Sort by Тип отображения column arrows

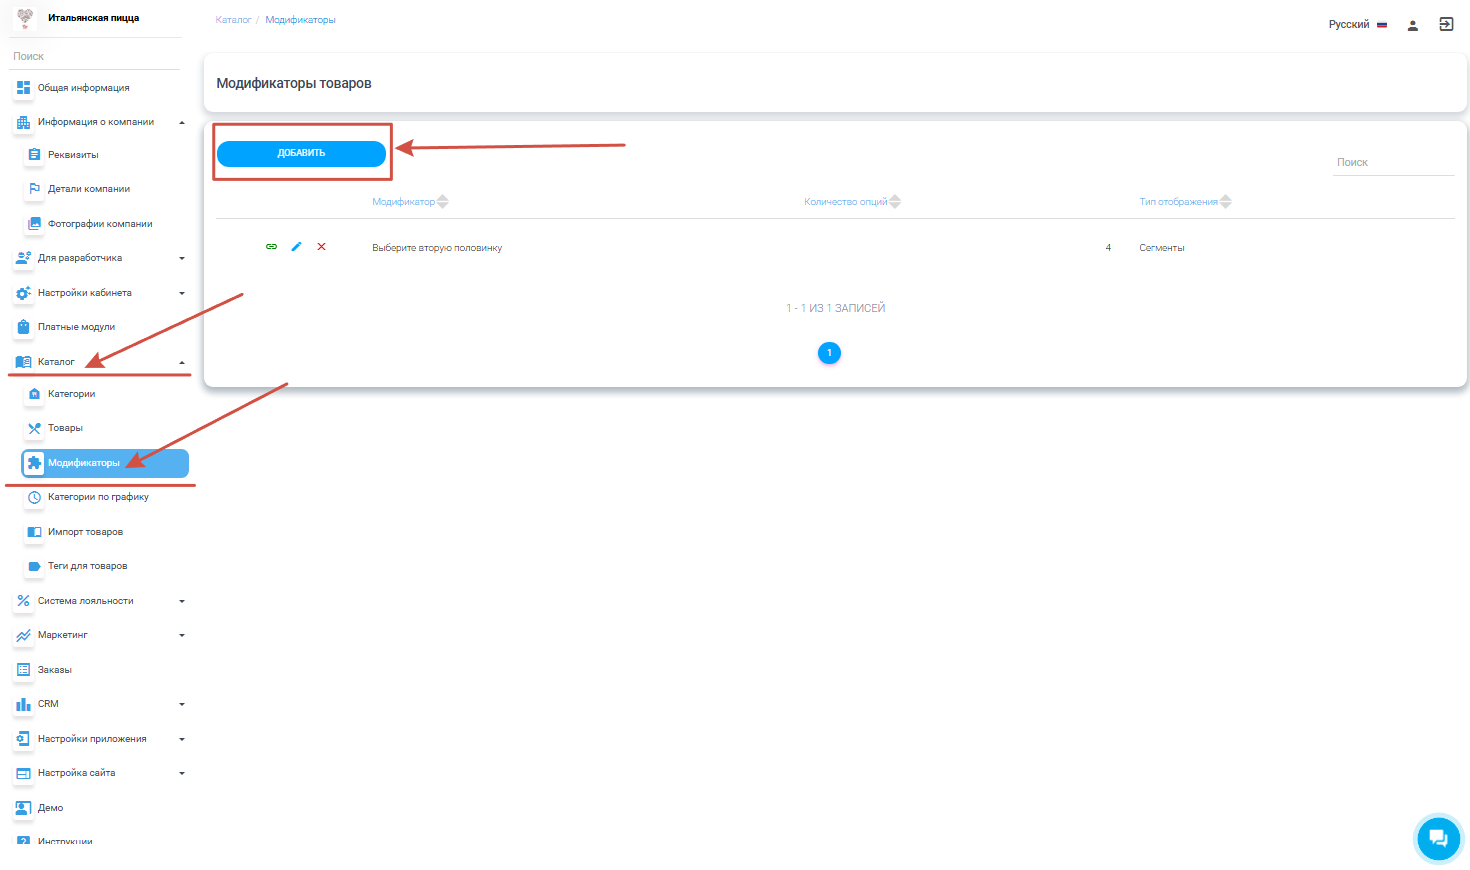click(x=1225, y=202)
